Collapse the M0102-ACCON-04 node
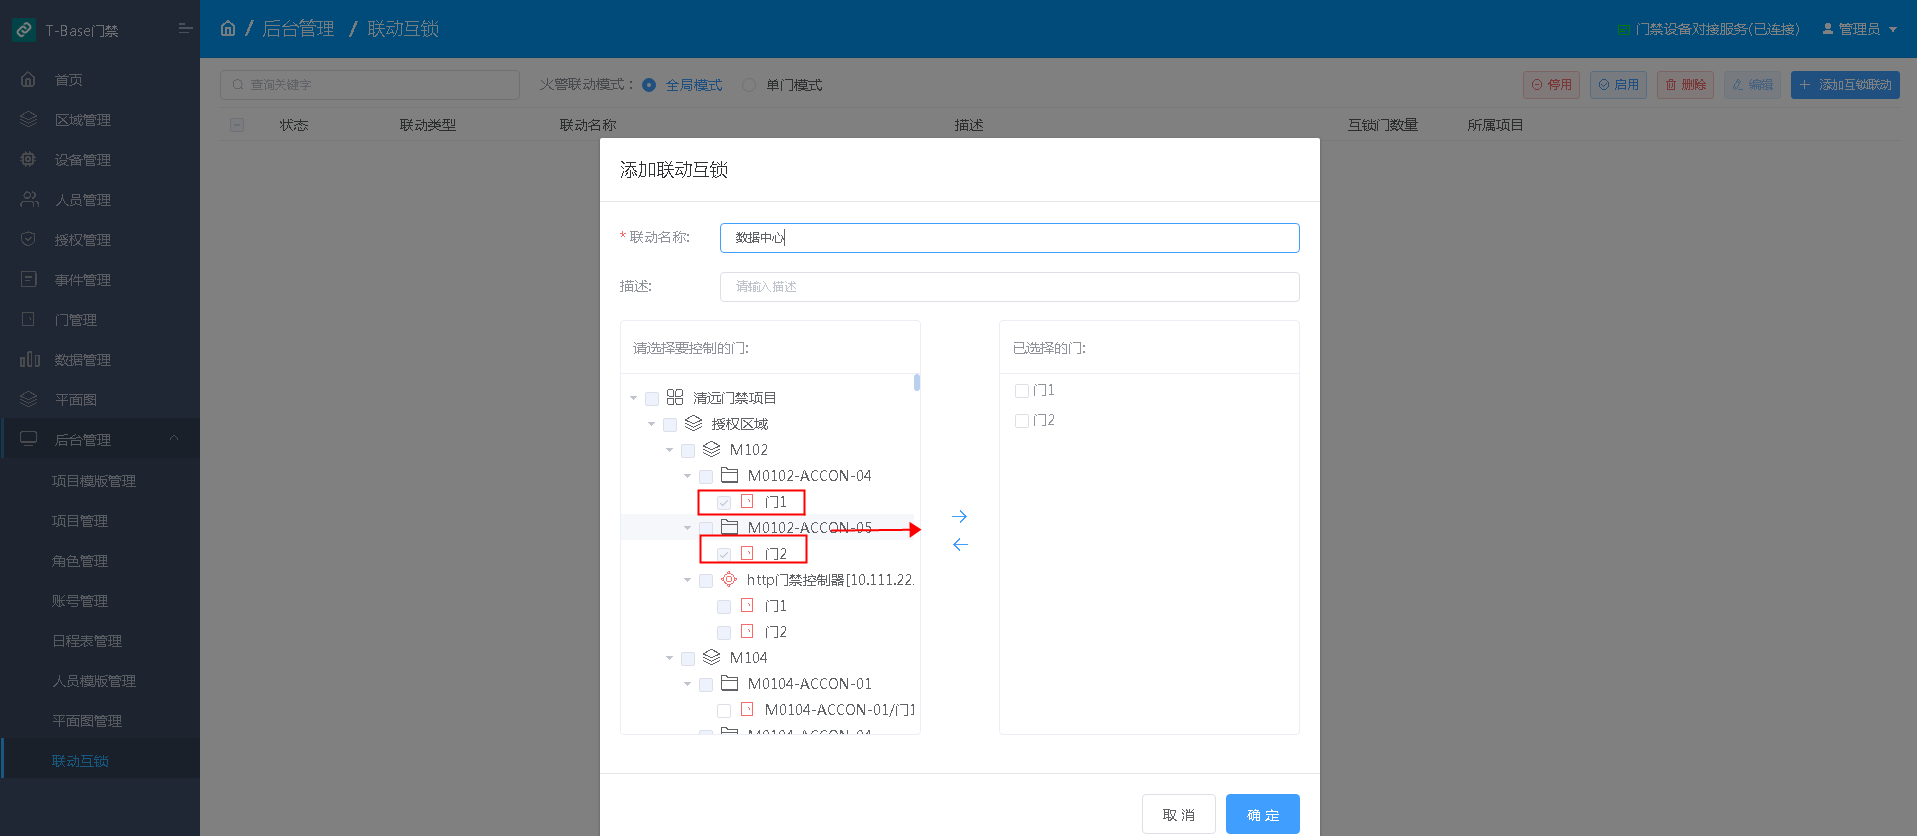 coord(687,476)
